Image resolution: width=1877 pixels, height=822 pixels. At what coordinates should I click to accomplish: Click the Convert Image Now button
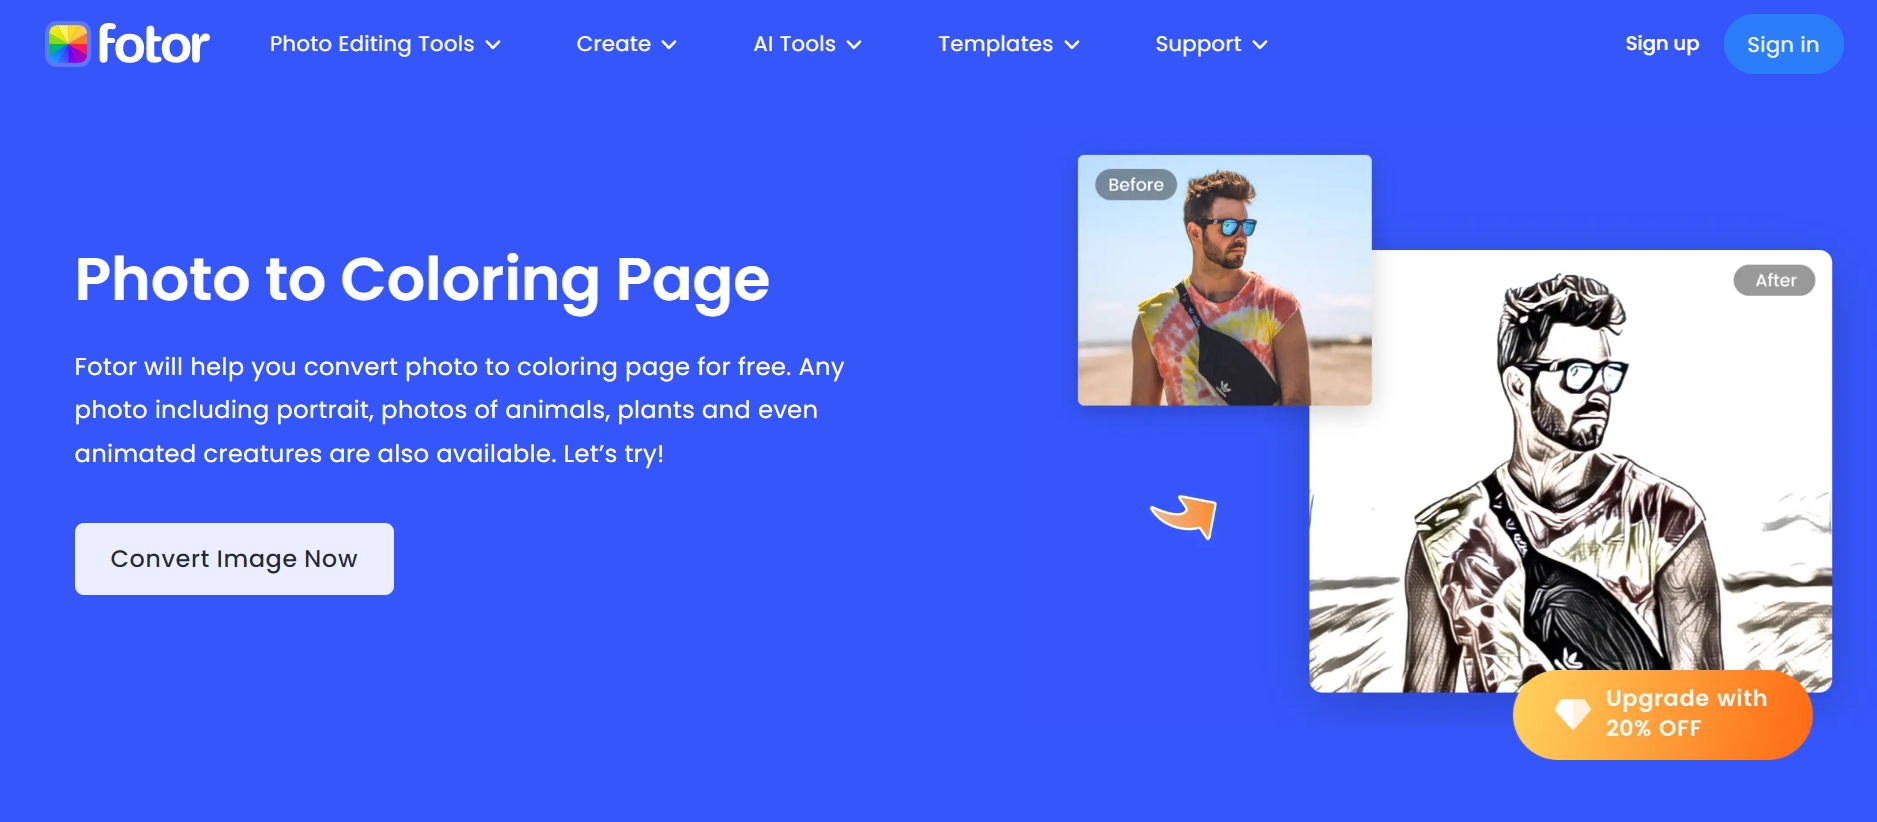234,559
